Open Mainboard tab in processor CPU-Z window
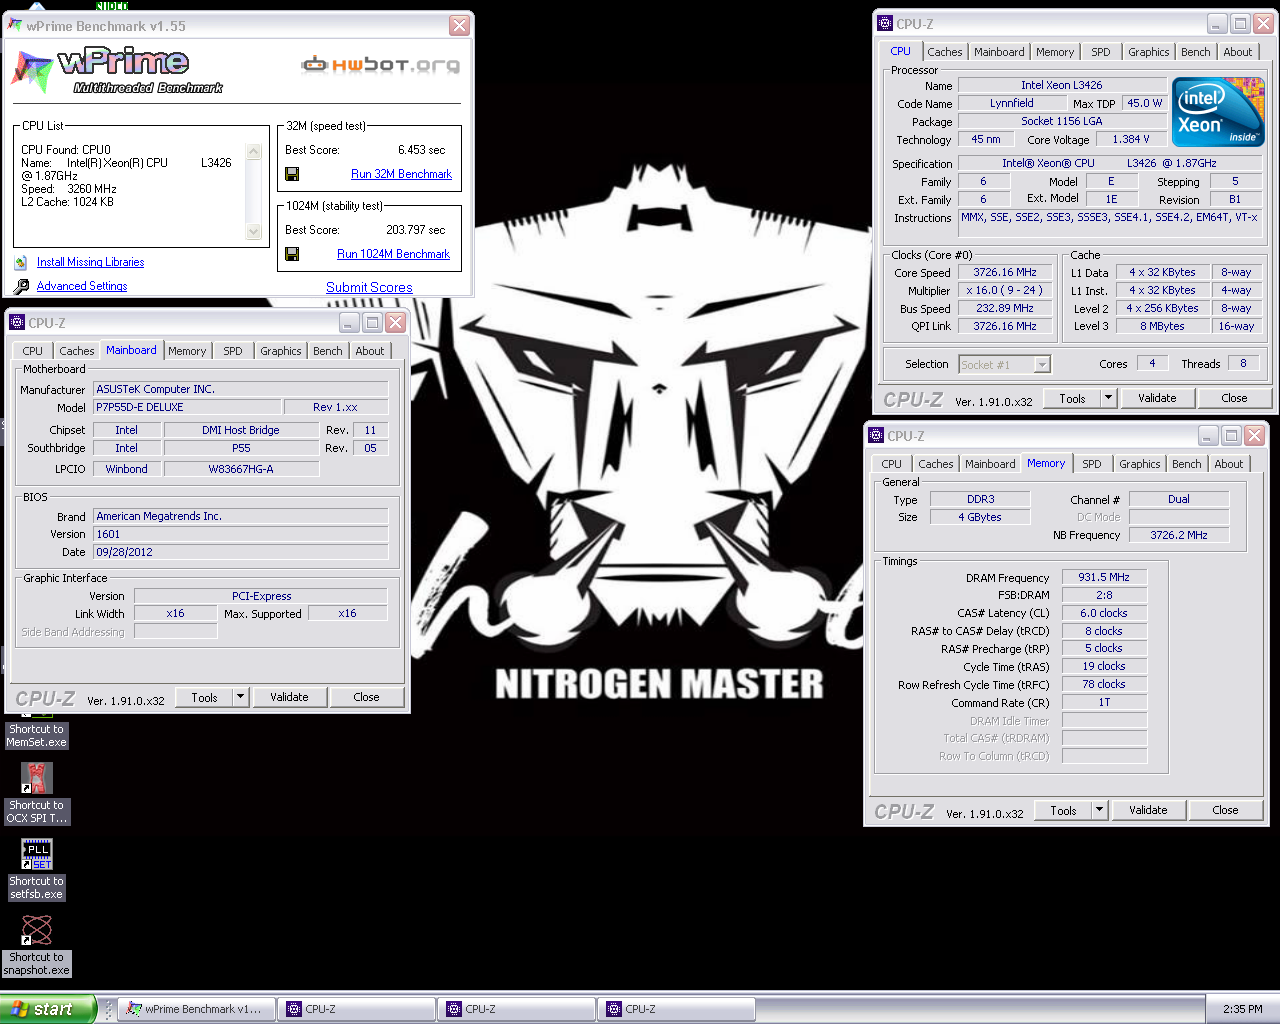 (x=999, y=52)
